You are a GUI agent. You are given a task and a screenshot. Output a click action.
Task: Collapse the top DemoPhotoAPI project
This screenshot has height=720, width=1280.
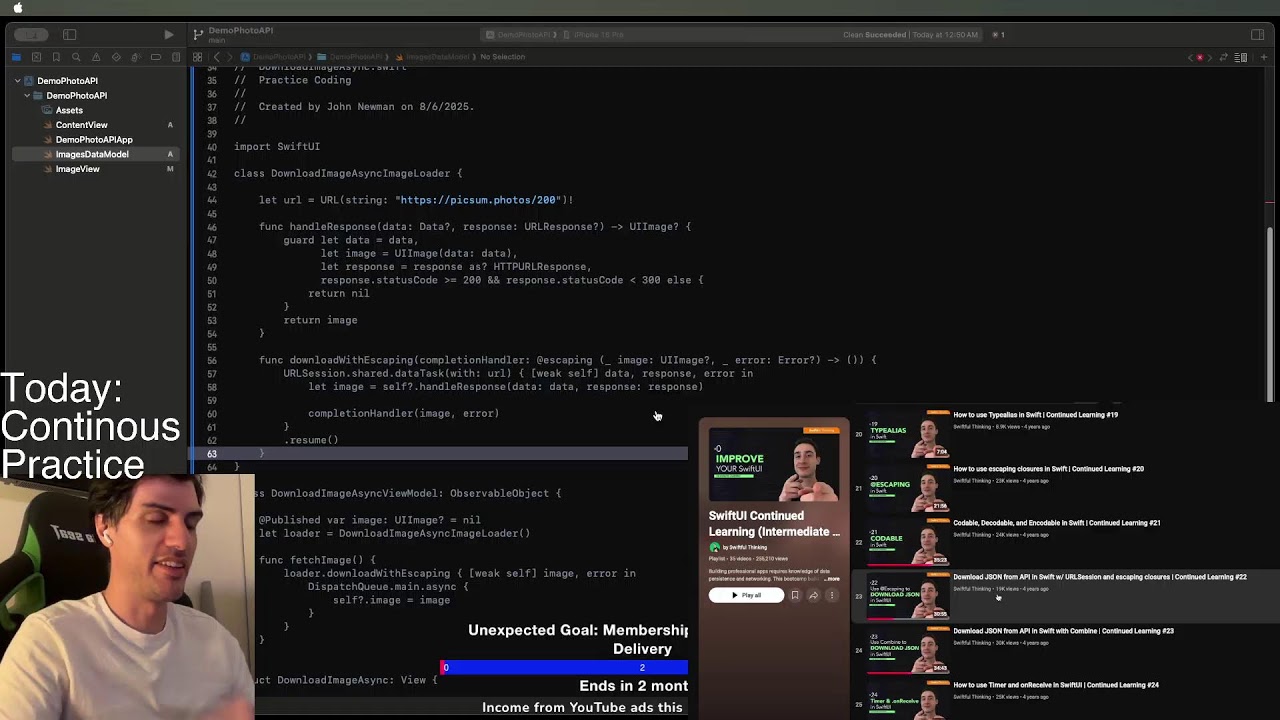[17, 81]
